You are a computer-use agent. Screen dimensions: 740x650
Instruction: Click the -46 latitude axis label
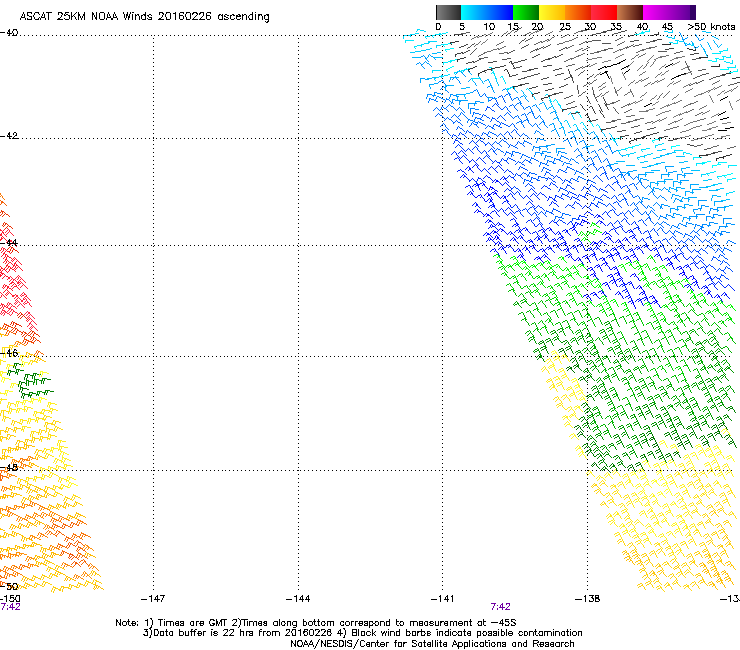9,354
